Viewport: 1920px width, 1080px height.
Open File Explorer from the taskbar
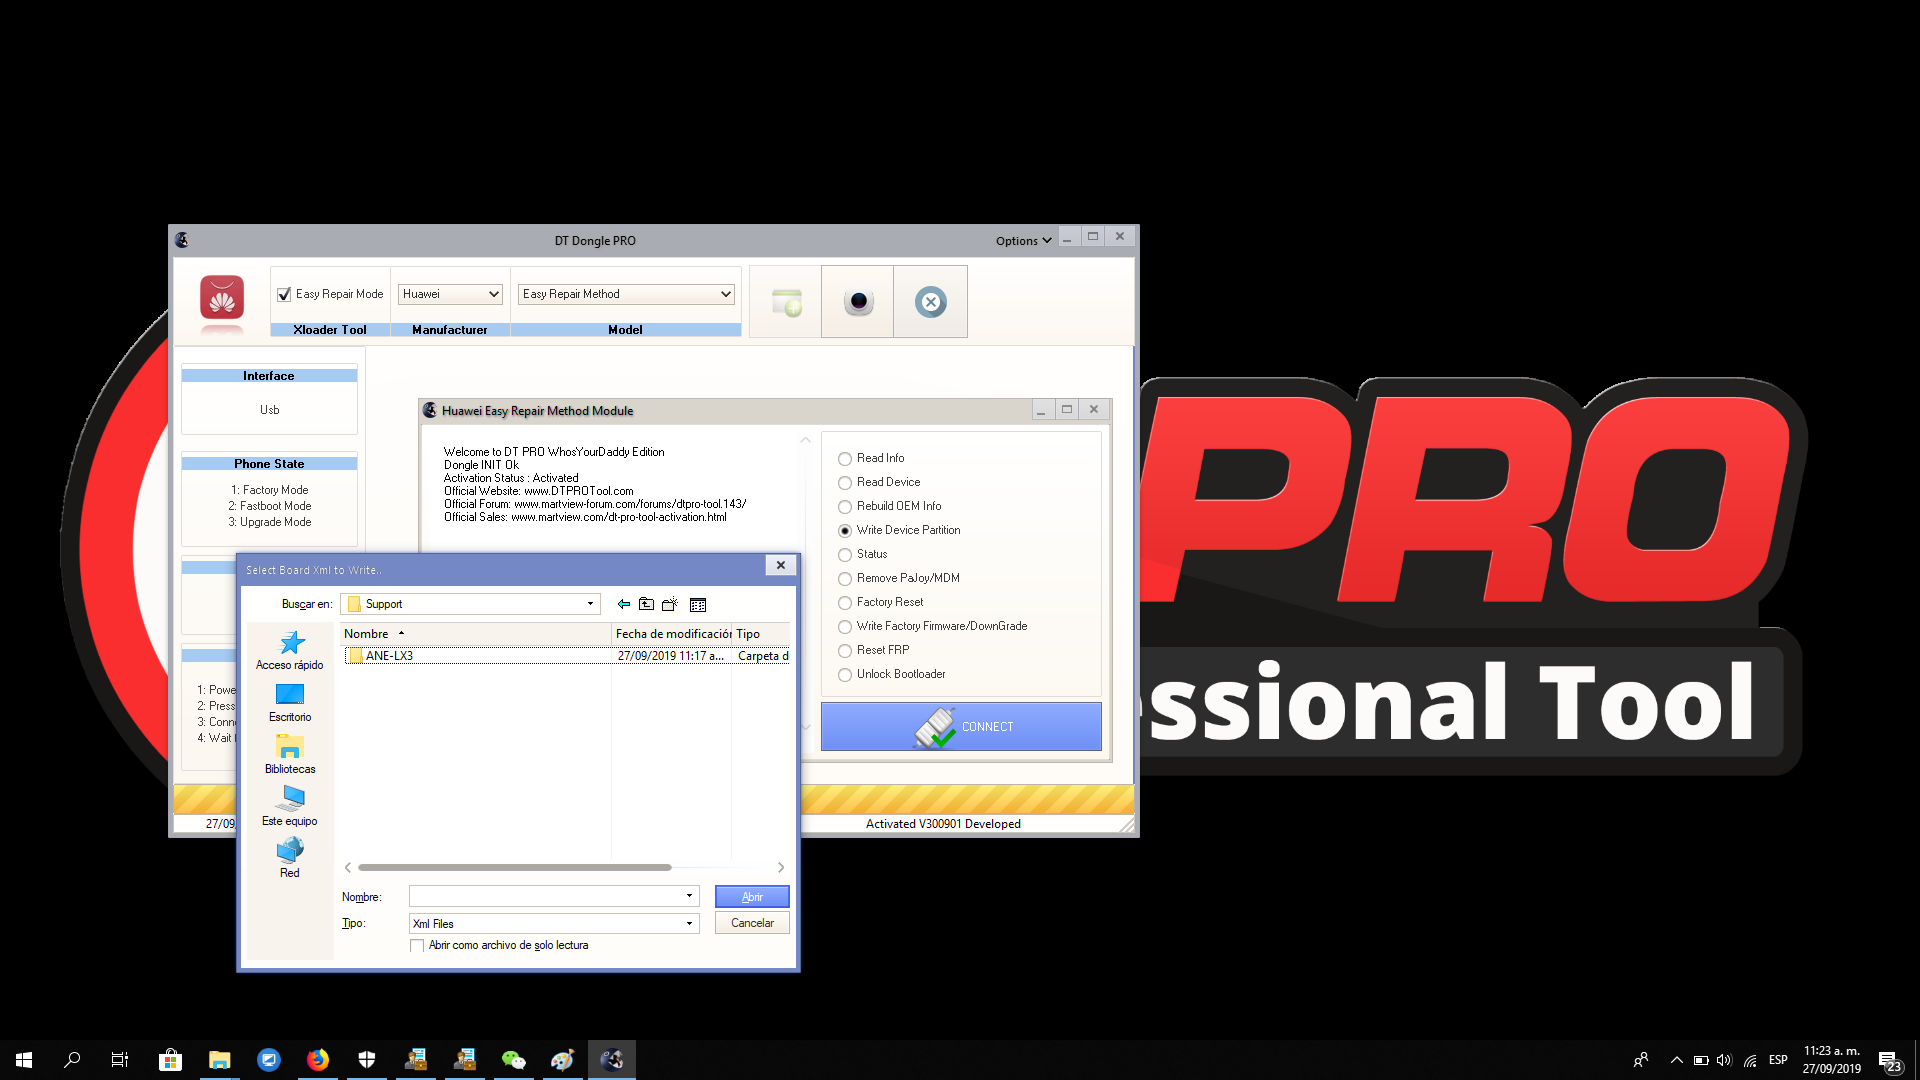219,1060
